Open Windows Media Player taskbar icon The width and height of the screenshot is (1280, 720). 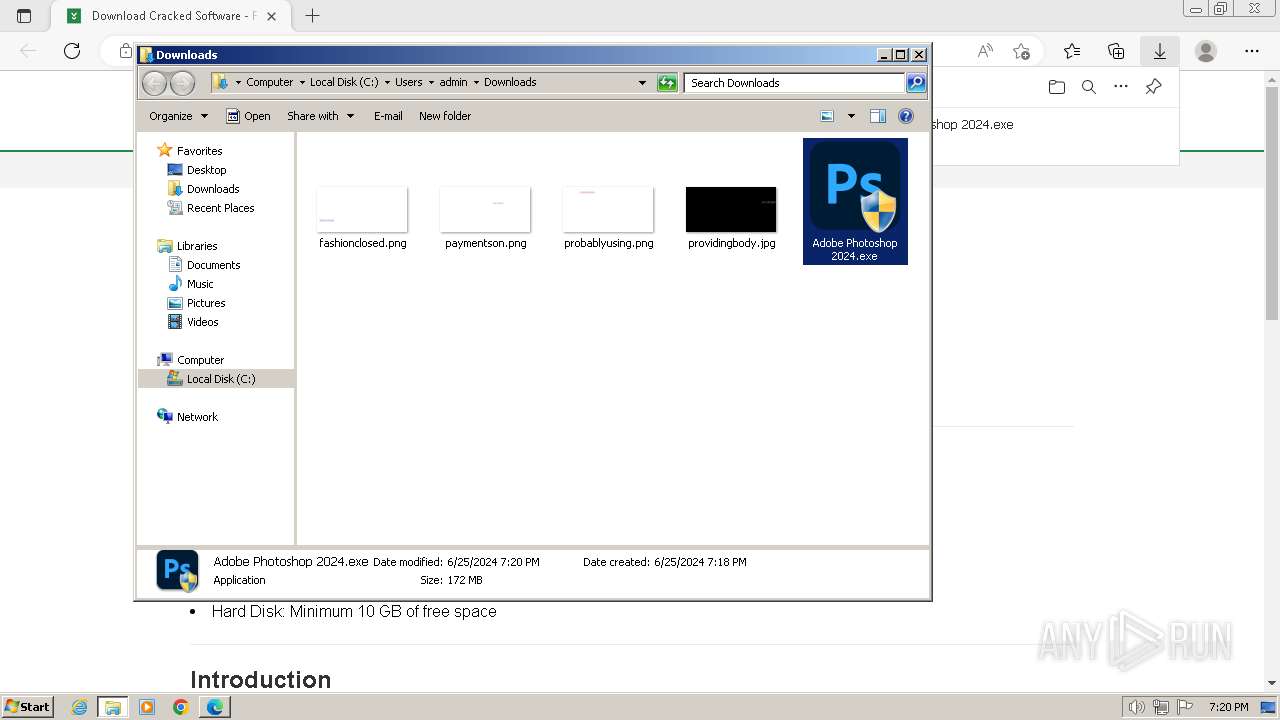147,707
